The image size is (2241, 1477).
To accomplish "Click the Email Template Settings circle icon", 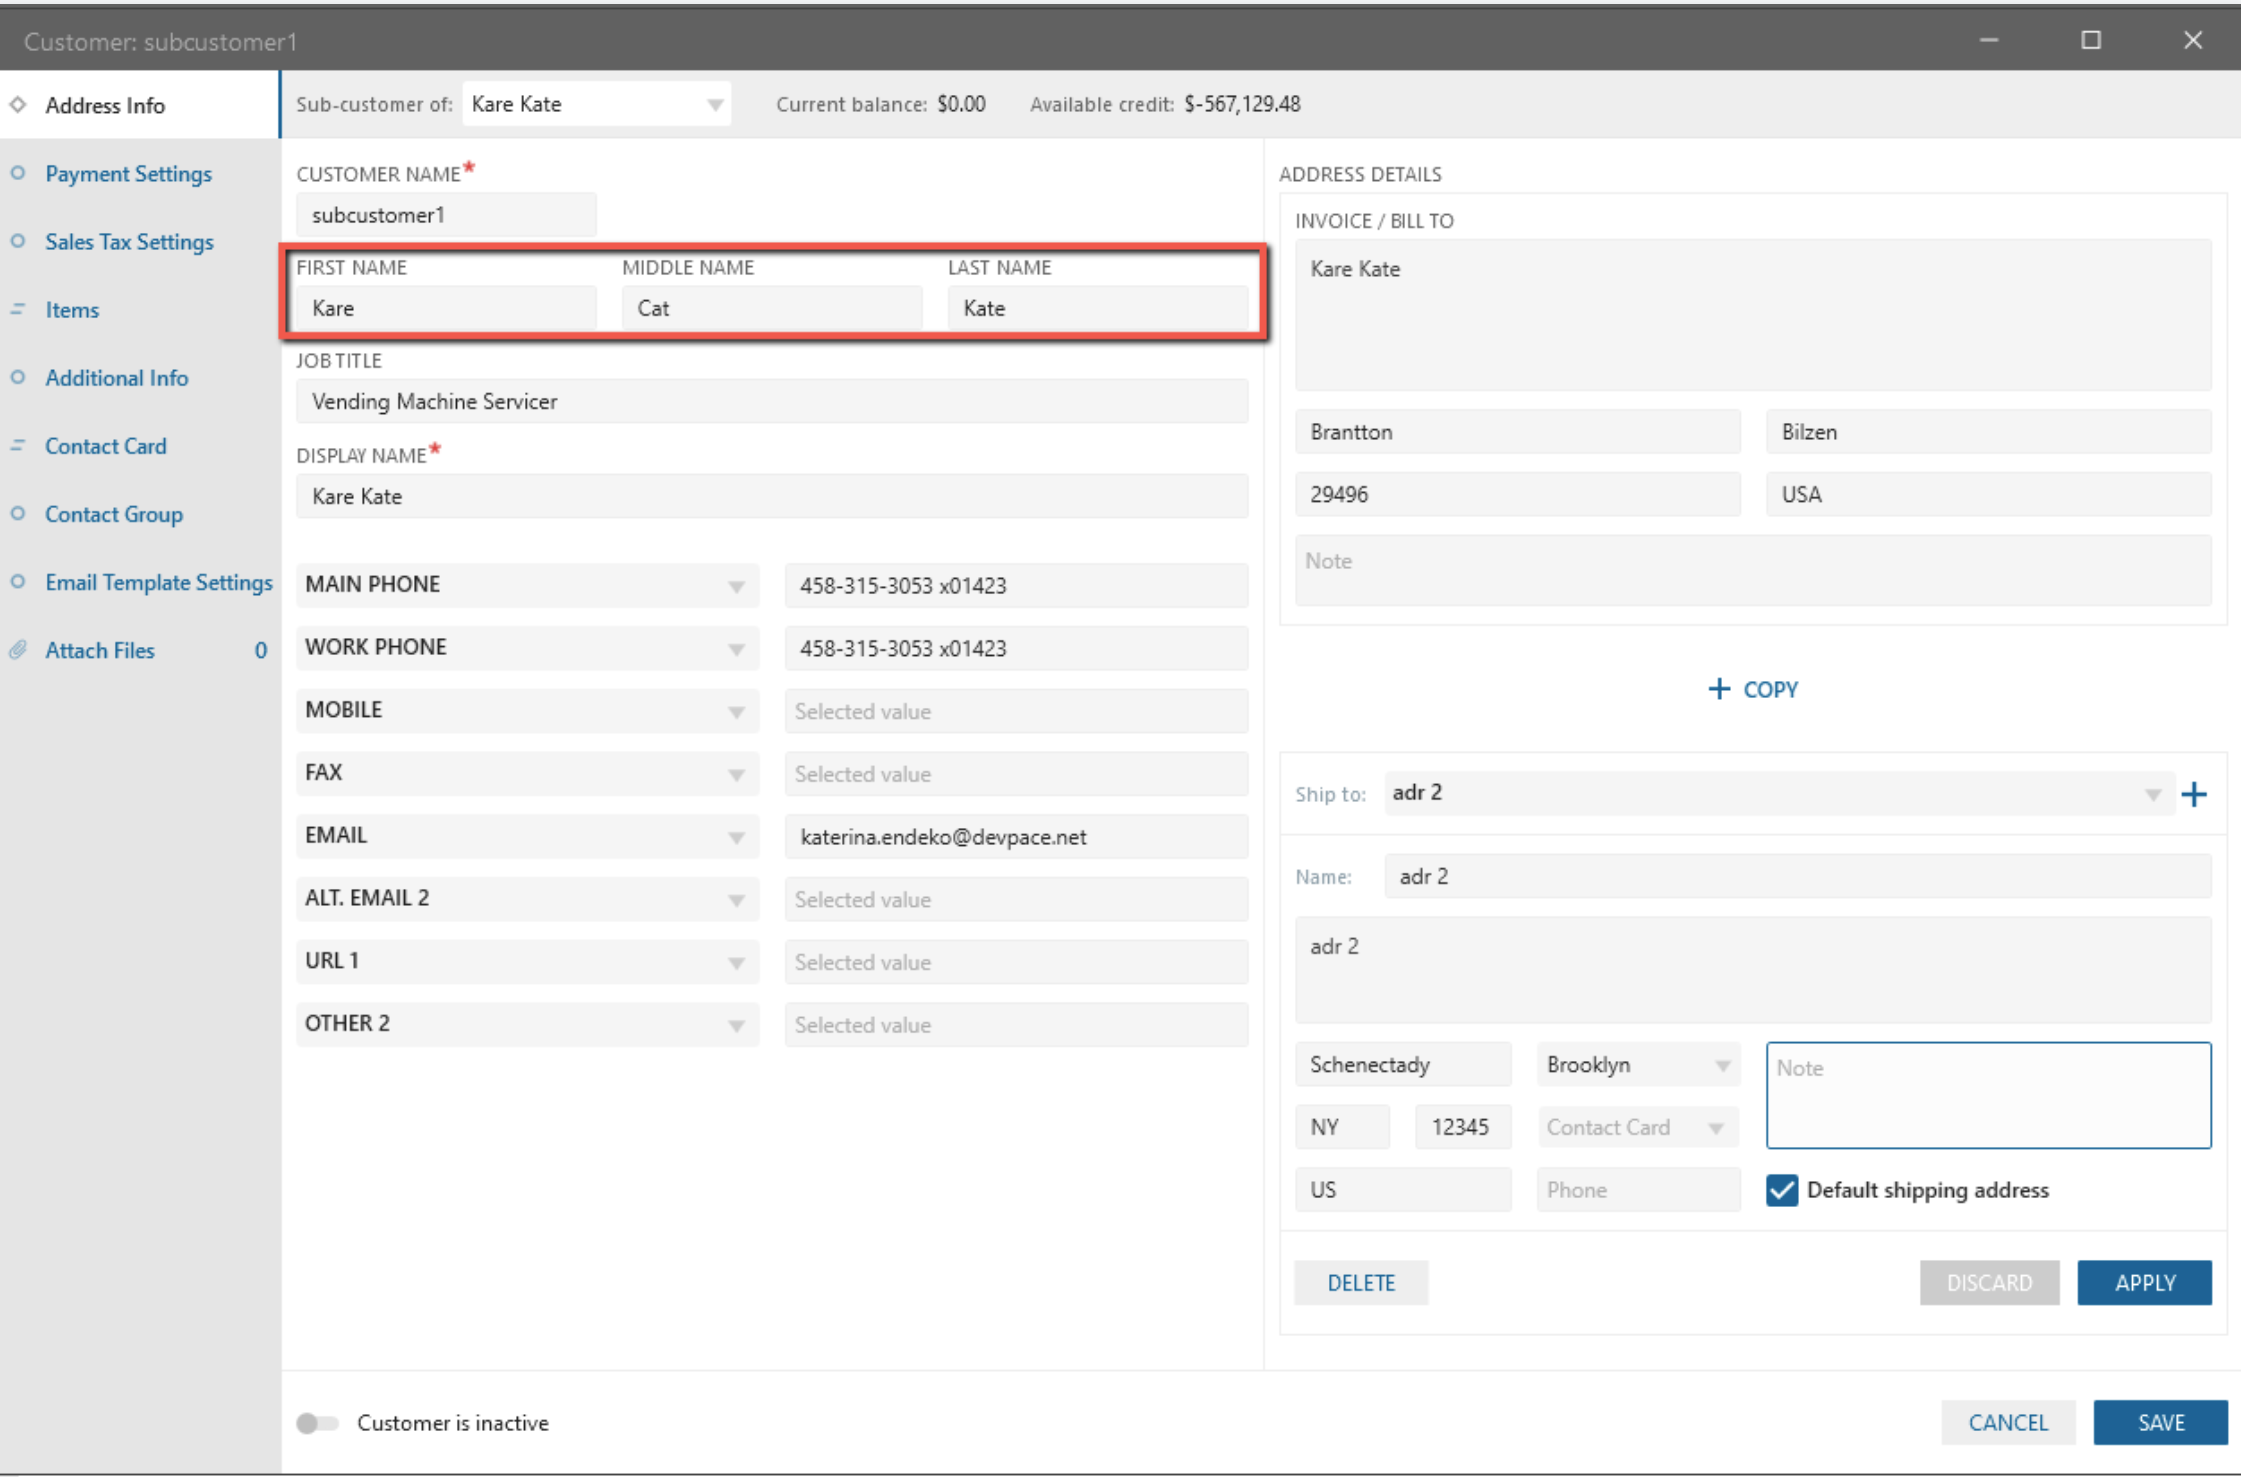I will 18,582.
